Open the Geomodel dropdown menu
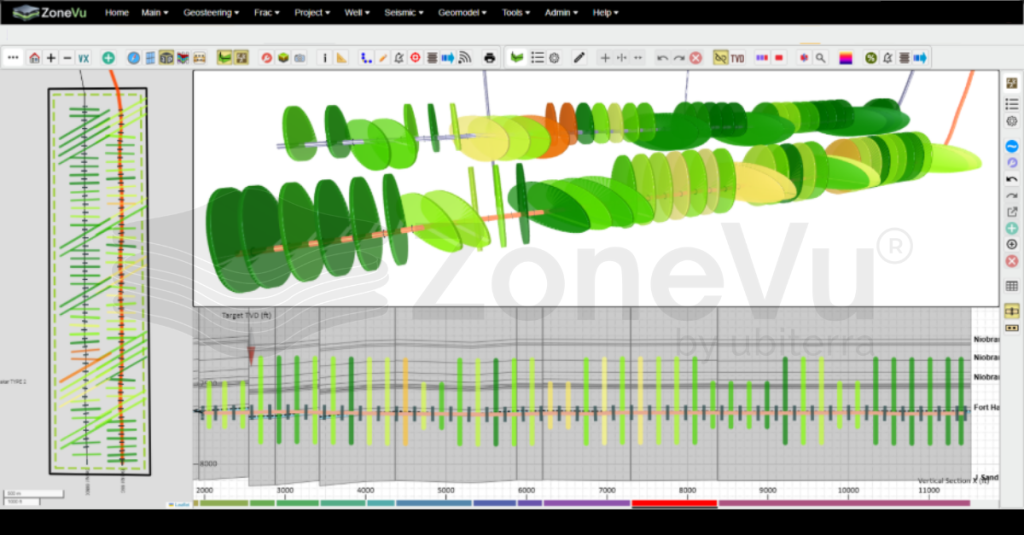The image size is (1024, 535). pyautogui.click(x=462, y=12)
